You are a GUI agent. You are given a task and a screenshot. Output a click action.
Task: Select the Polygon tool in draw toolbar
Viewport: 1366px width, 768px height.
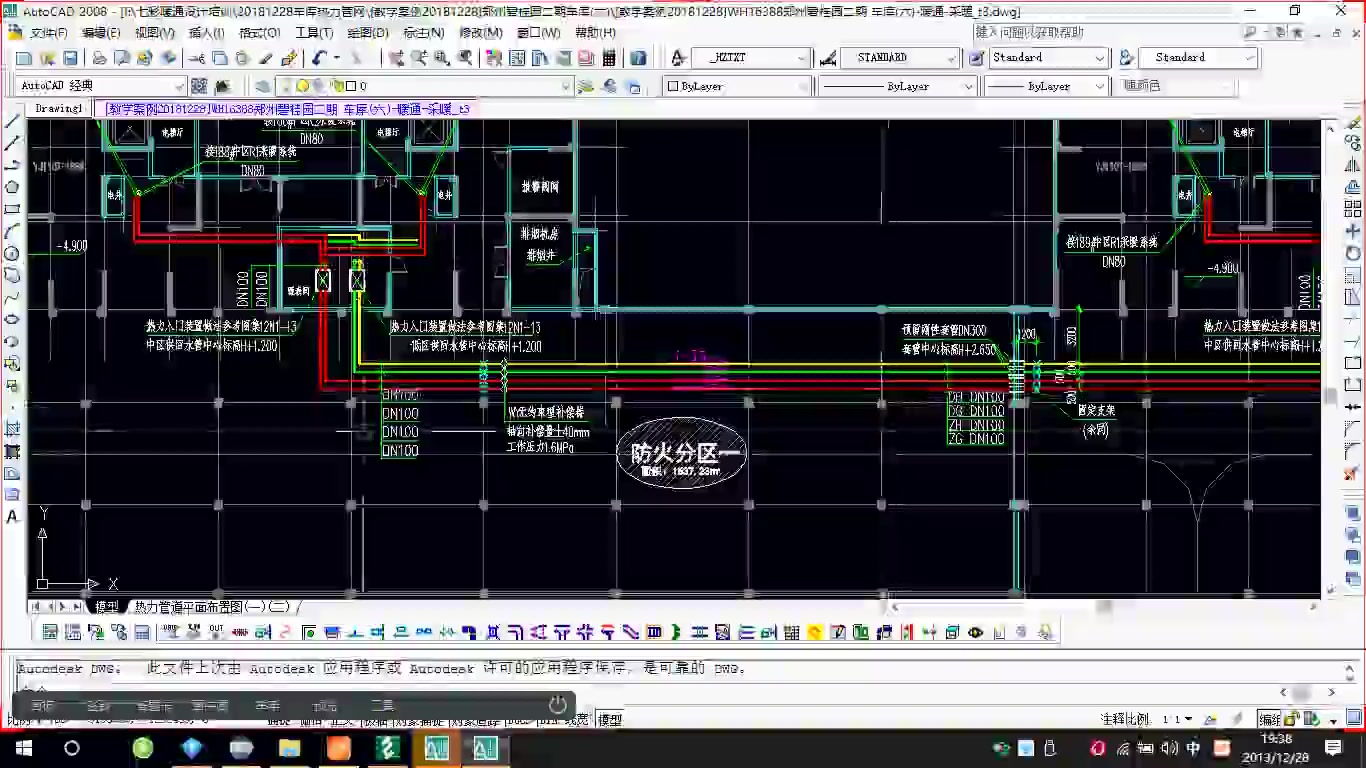(x=13, y=187)
